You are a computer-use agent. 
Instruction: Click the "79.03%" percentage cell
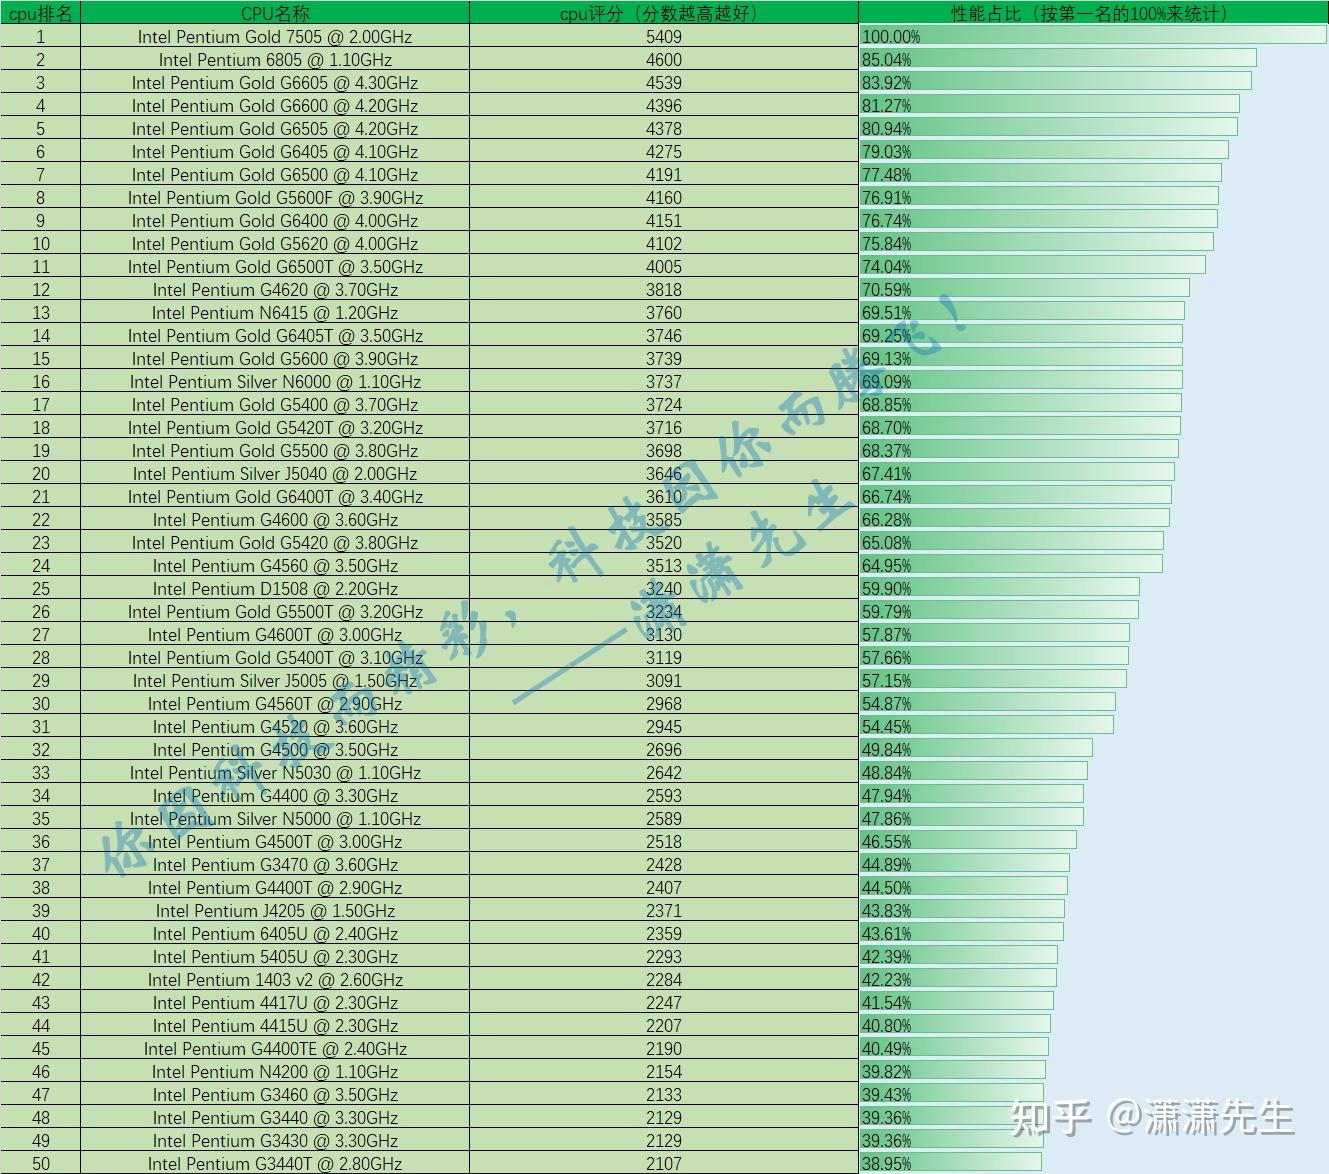[x=1094, y=151]
